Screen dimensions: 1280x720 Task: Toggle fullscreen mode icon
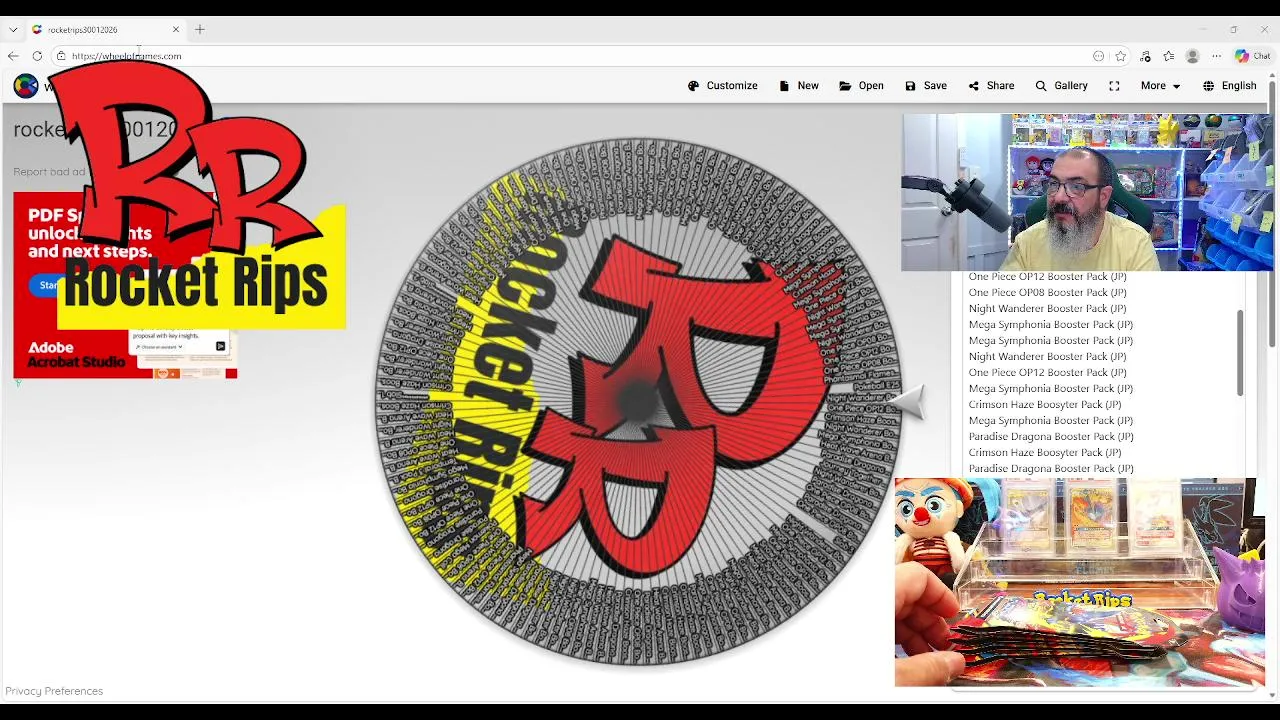click(1114, 86)
